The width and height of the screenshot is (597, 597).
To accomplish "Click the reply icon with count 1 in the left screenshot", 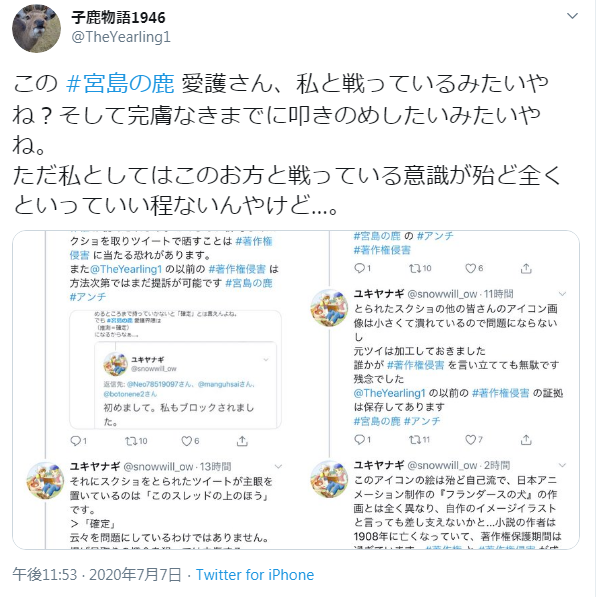I will (x=76, y=441).
